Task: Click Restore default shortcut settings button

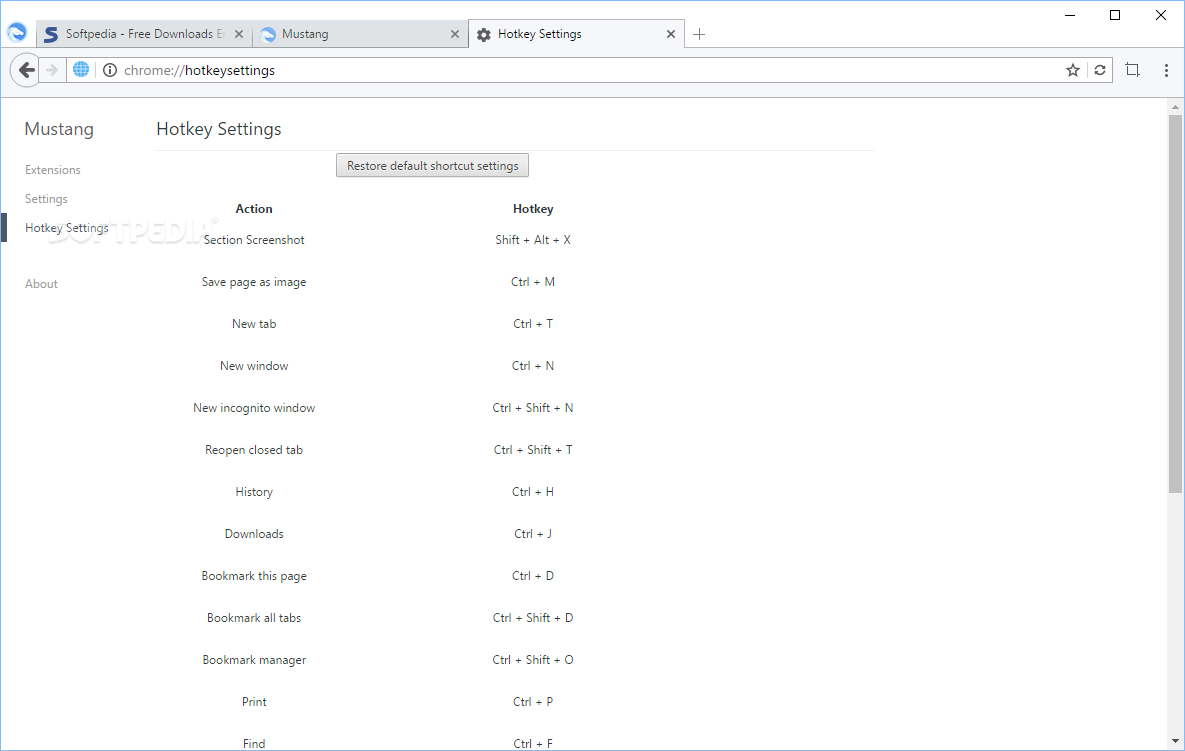Action: coord(432,165)
